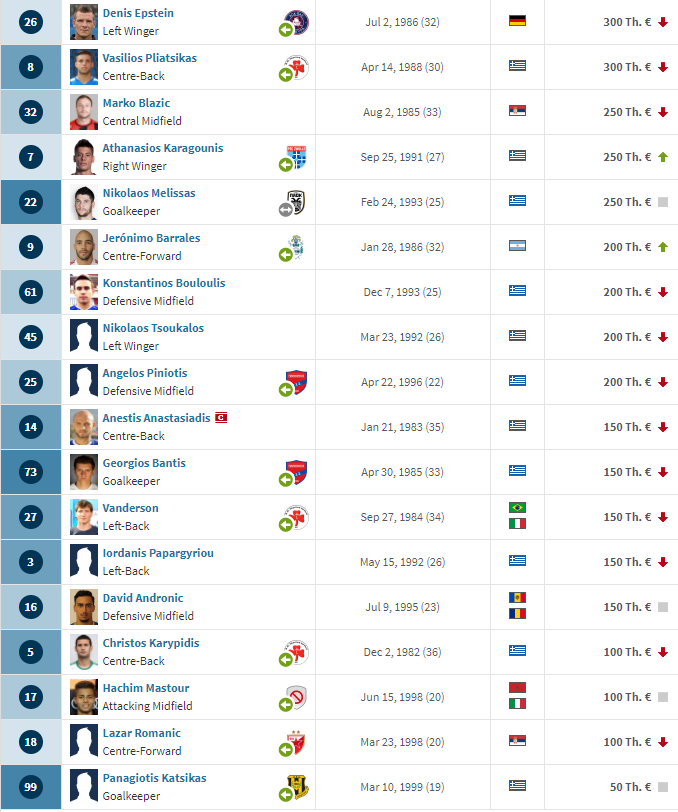Open the club crest beside Lazar Romanic
The width and height of the screenshot is (678, 812).
click(296, 742)
